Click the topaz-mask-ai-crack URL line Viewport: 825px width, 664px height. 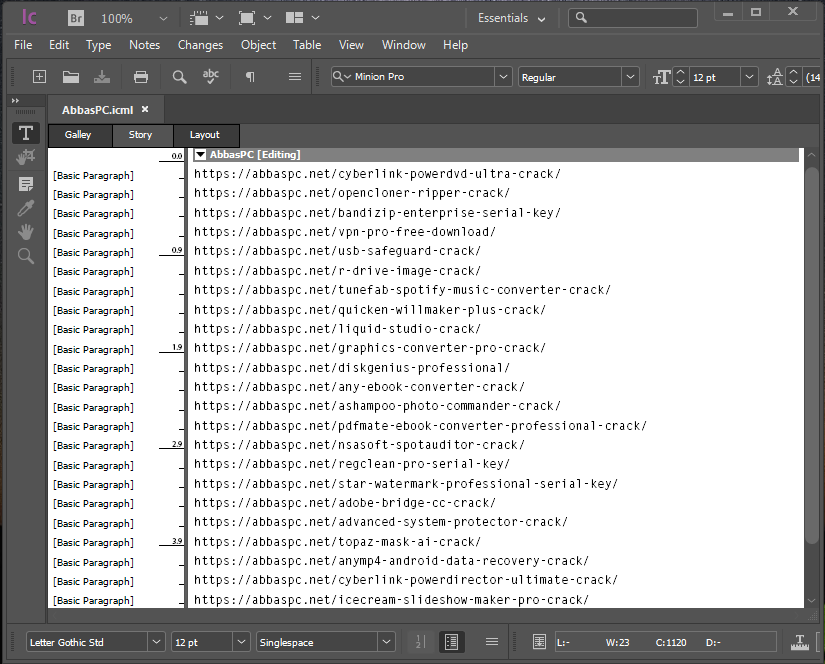pyautogui.click(x=337, y=542)
